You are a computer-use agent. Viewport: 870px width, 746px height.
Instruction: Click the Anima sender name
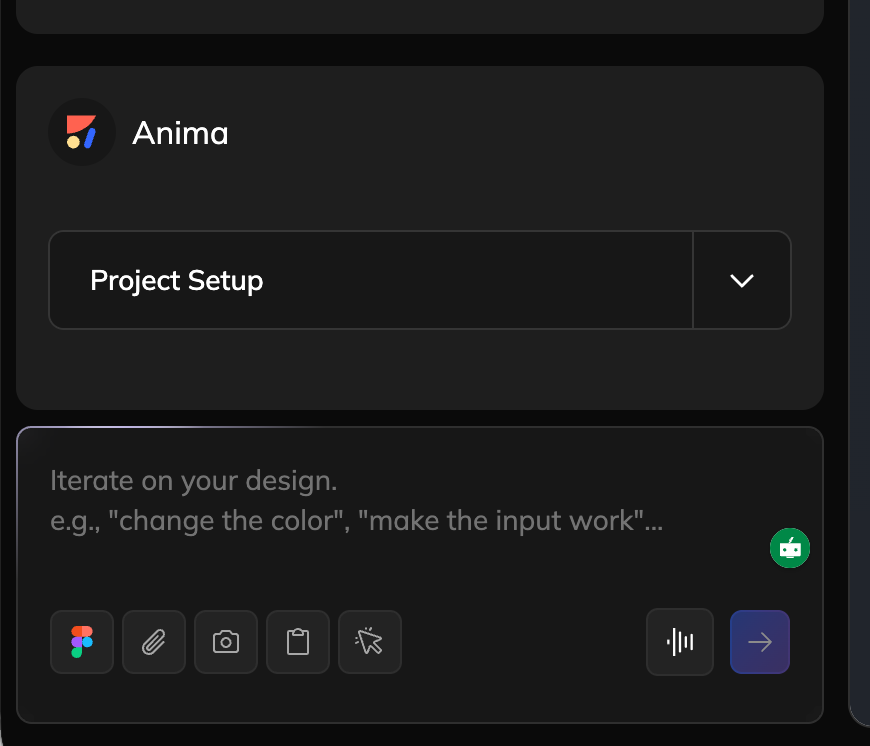pyautogui.click(x=180, y=133)
